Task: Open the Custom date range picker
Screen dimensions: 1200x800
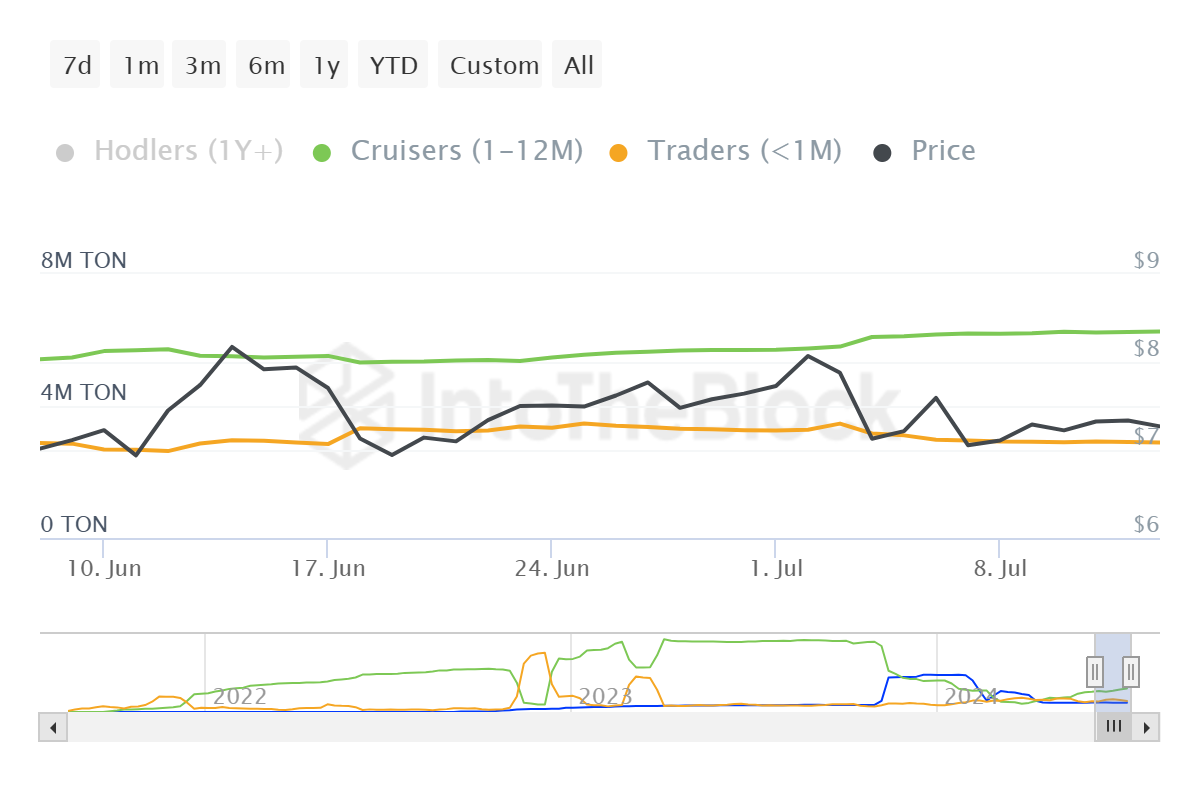Action: pyautogui.click(x=494, y=66)
